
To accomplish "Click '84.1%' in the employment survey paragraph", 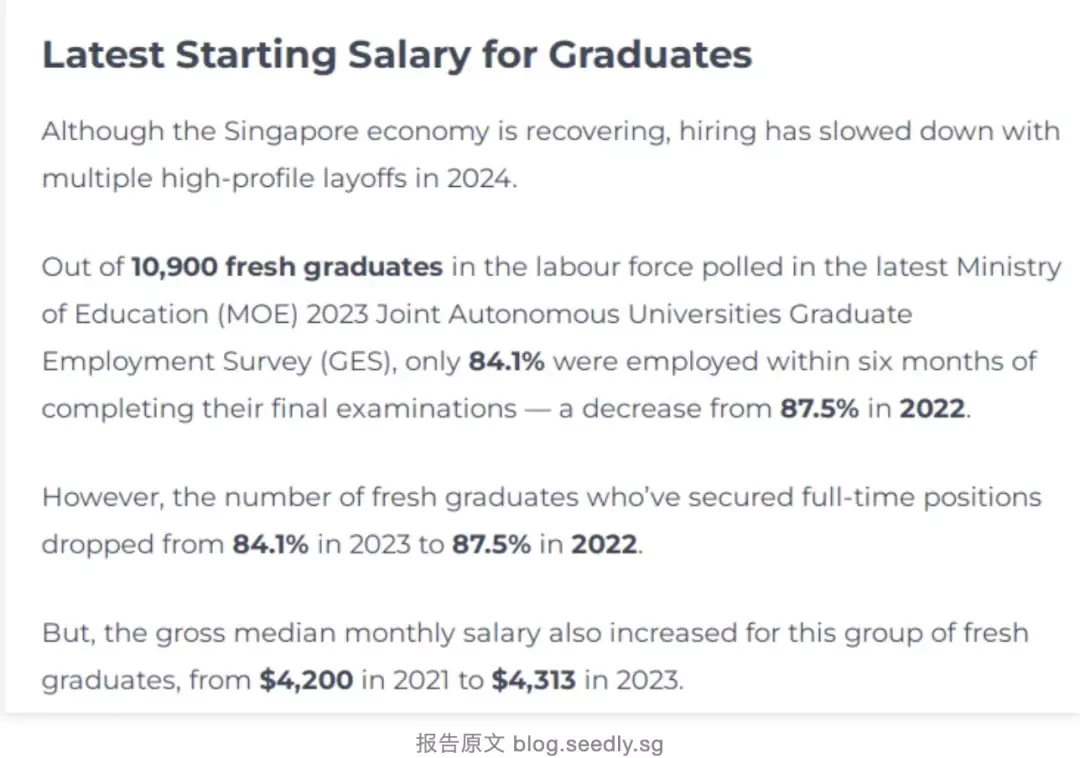I will pos(506,361).
